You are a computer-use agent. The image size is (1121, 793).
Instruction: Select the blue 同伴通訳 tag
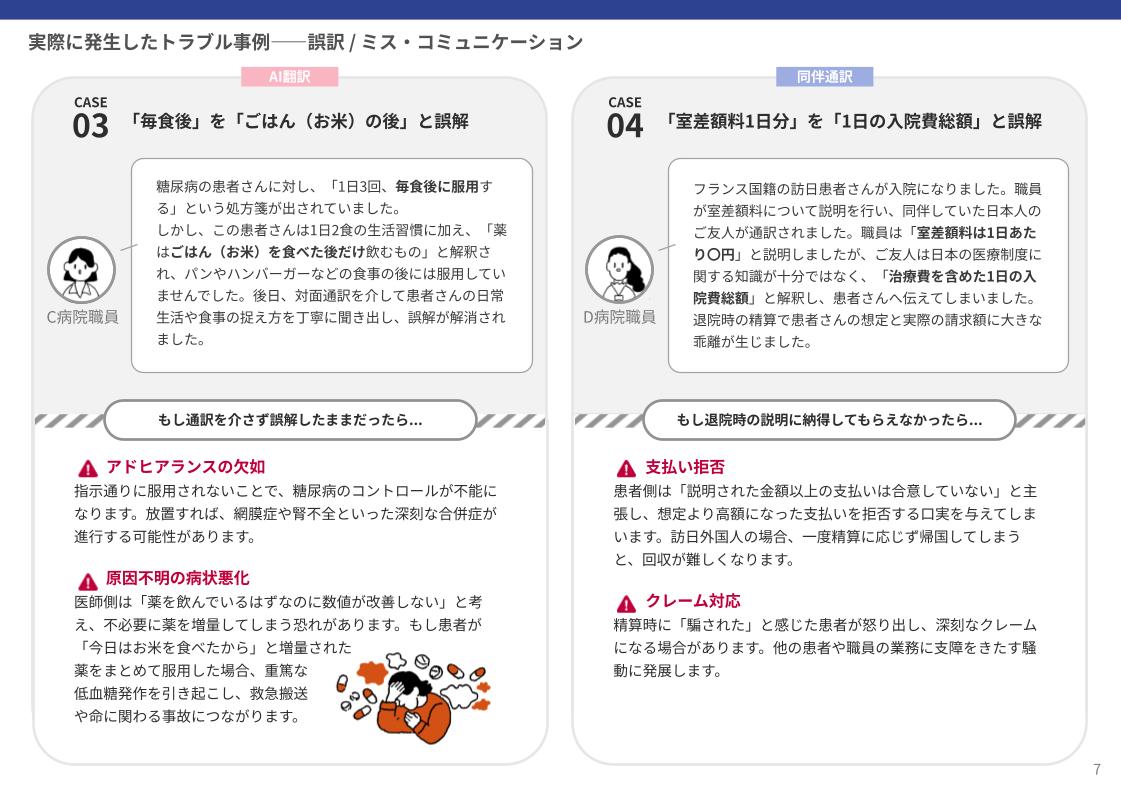(x=825, y=77)
